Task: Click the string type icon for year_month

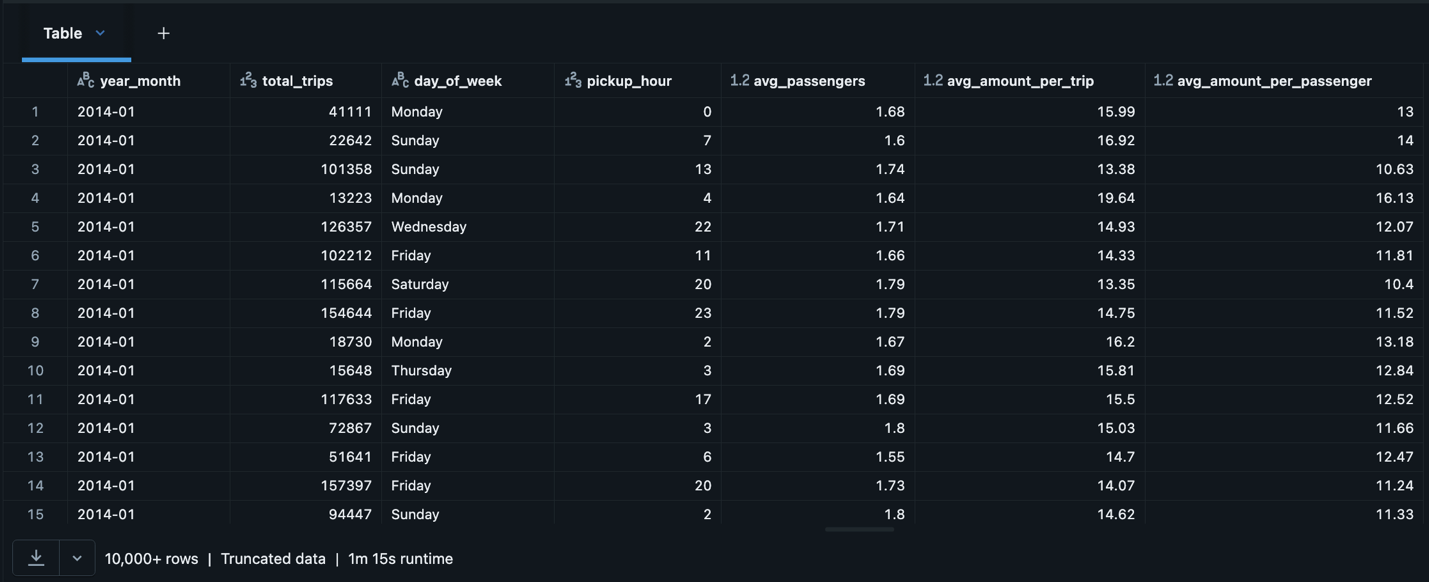Action: (x=86, y=80)
